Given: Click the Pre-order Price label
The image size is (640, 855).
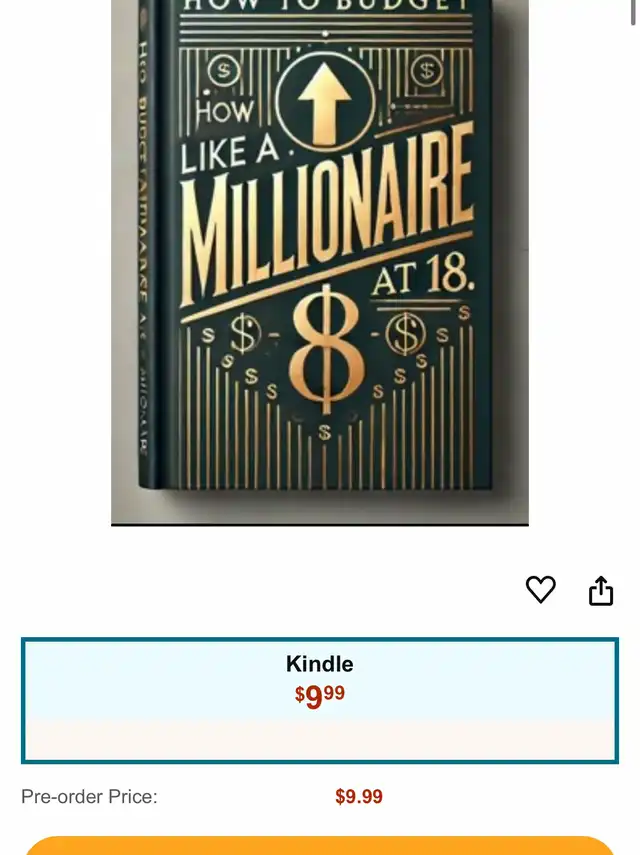Looking at the screenshot, I should point(89,797).
